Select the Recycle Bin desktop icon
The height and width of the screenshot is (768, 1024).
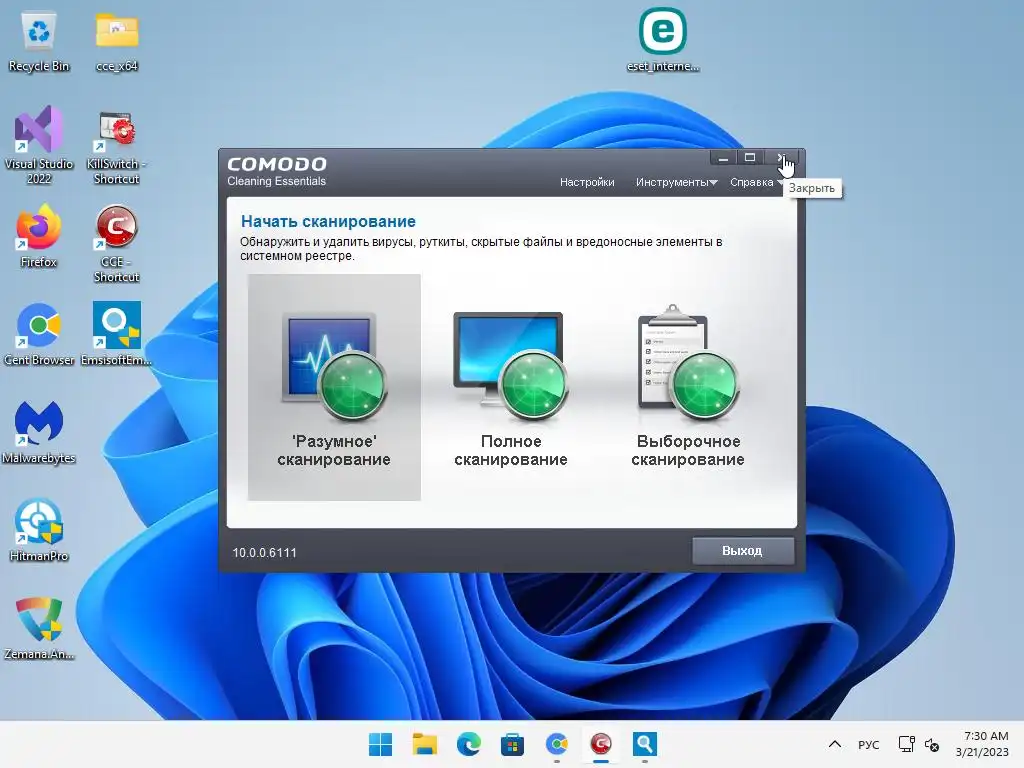click(39, 42)
